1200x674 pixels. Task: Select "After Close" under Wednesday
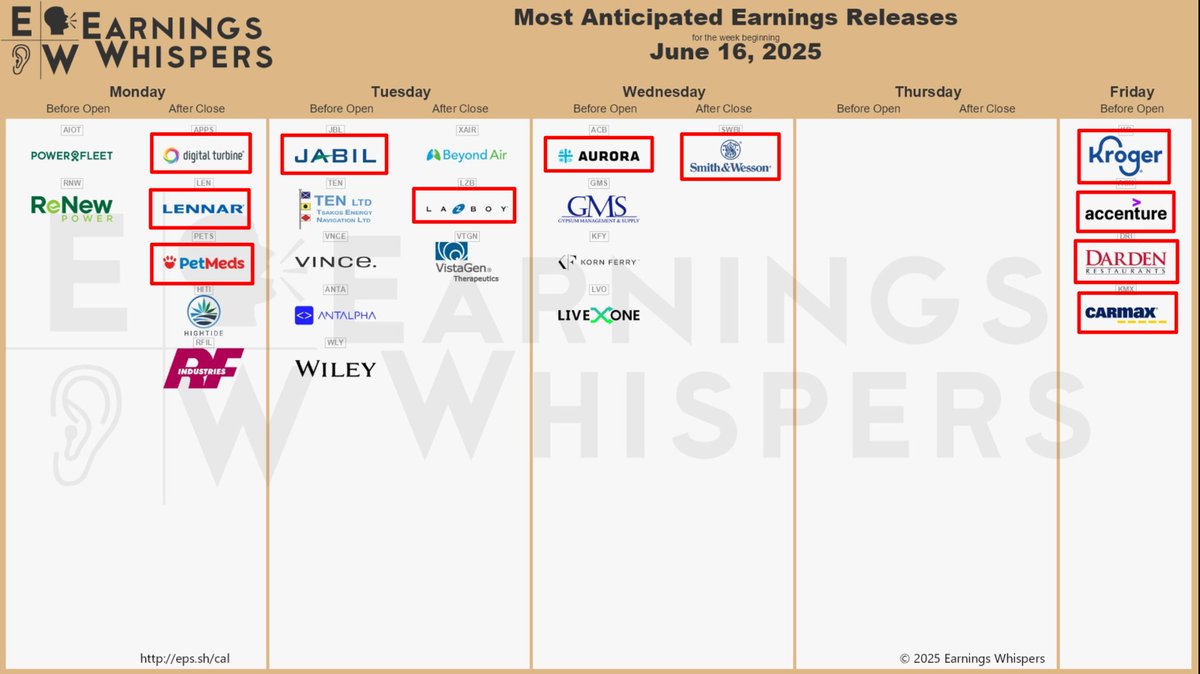[x=724, y=109]
